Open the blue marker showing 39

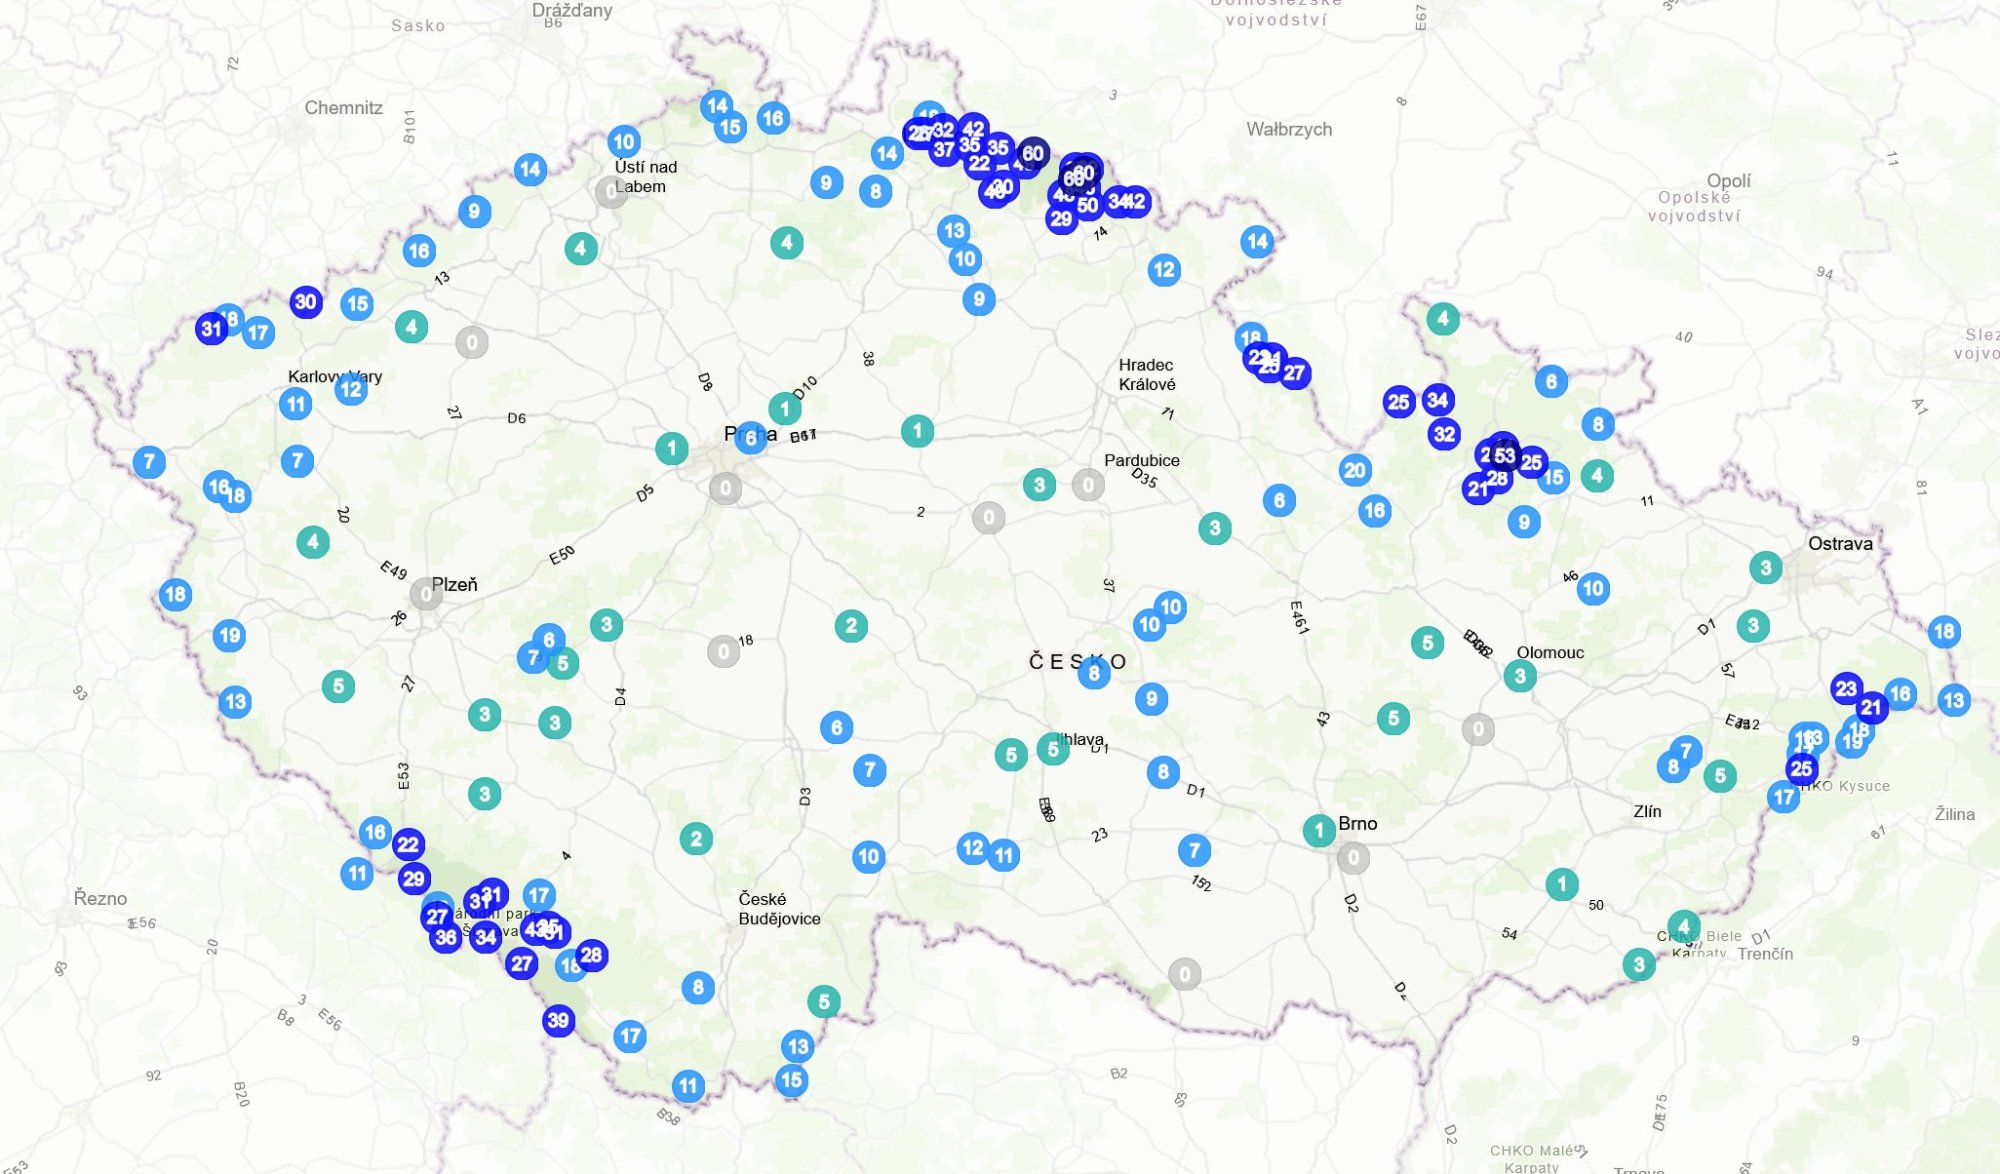(x=558, y=1020)
